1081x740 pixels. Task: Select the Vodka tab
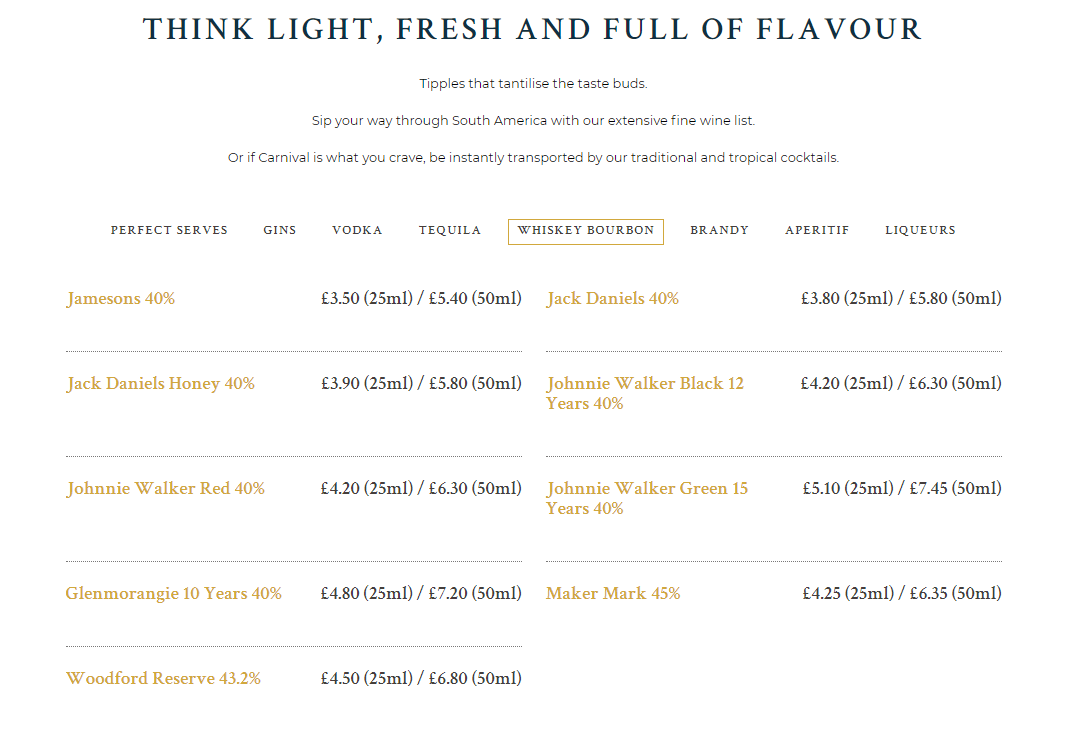click(x=357, y=230)
